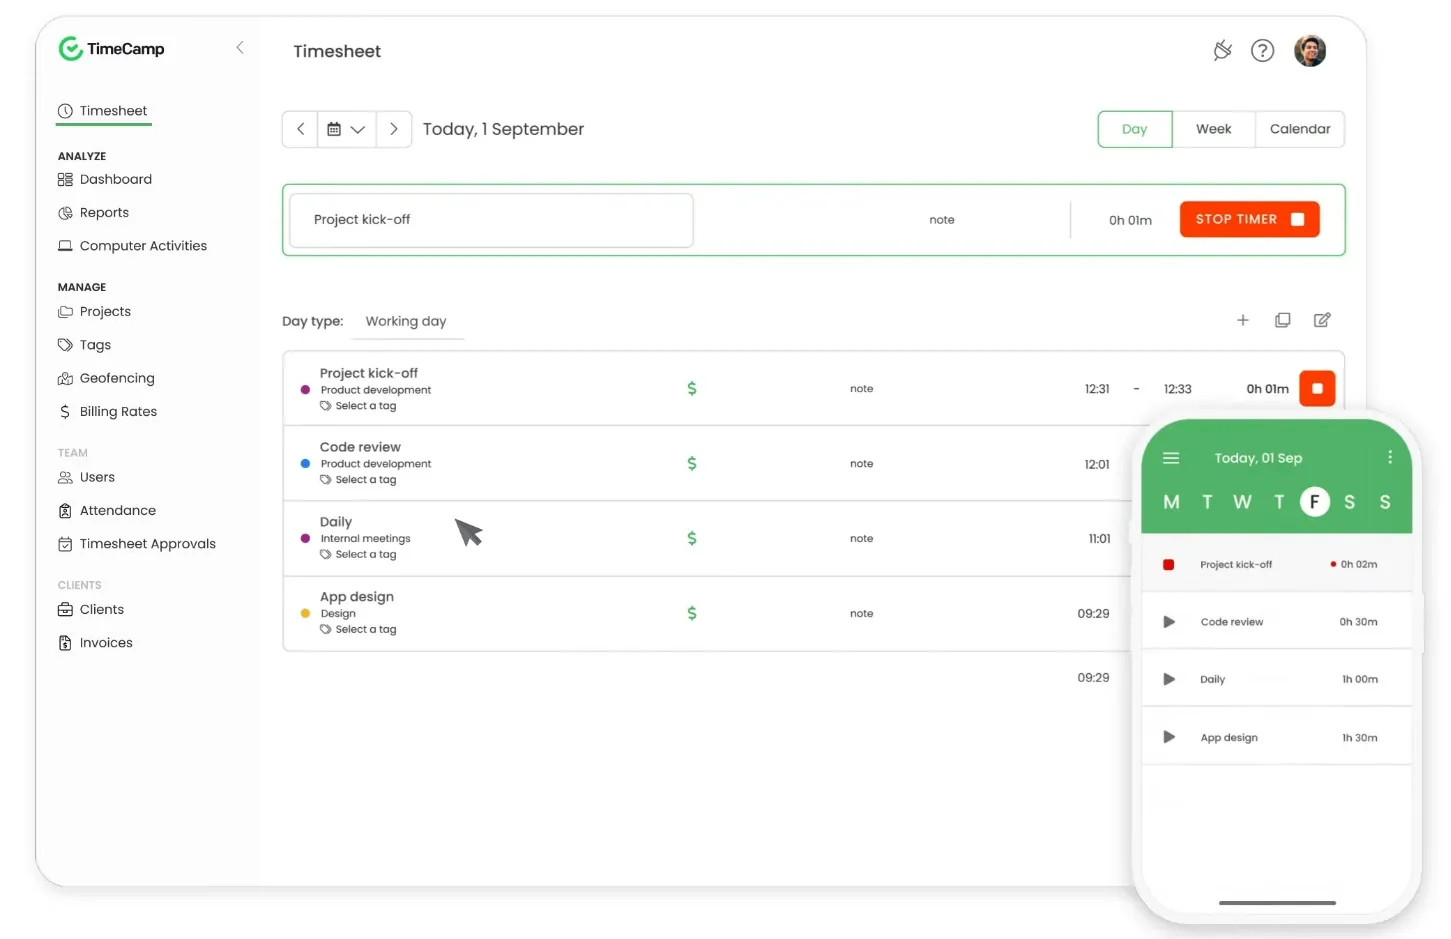Click the Project kick-off task input field
Viewport: 1451px width, 939px height.
(491, 220)
